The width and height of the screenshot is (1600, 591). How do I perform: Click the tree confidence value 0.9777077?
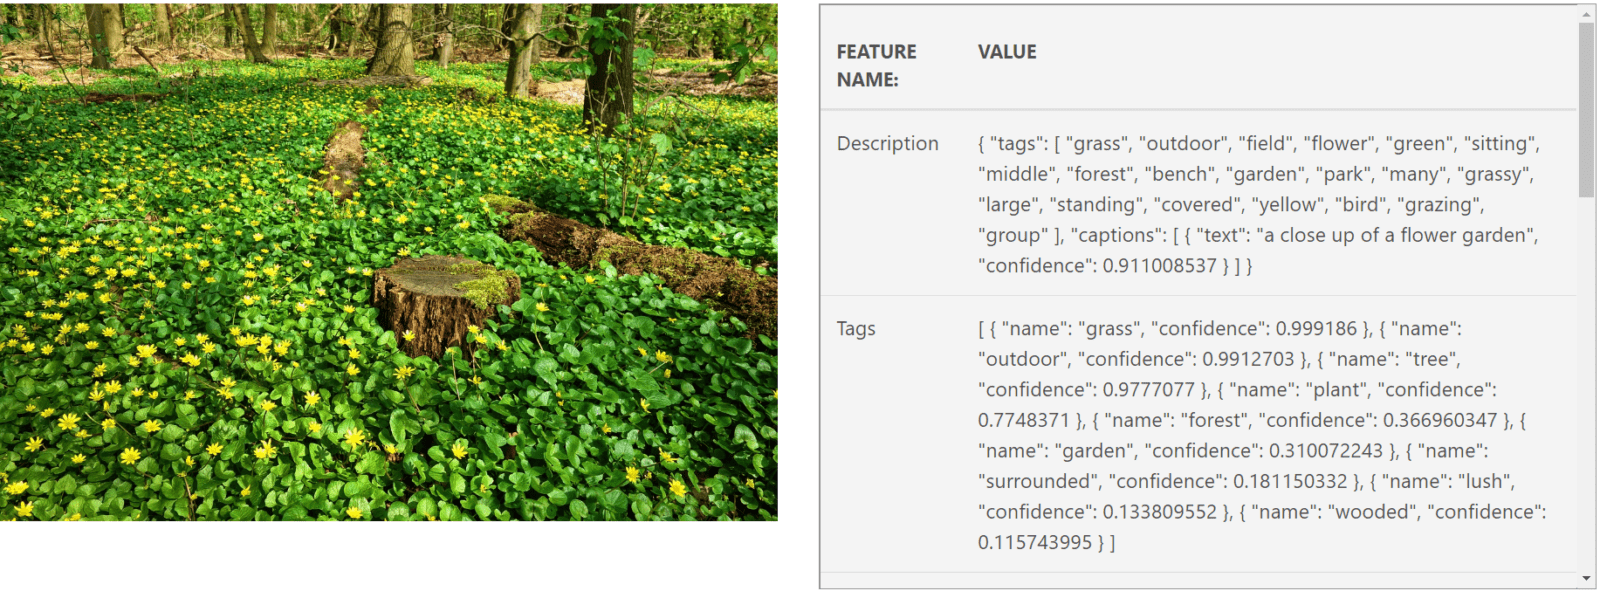click(x=1149, y=390)
